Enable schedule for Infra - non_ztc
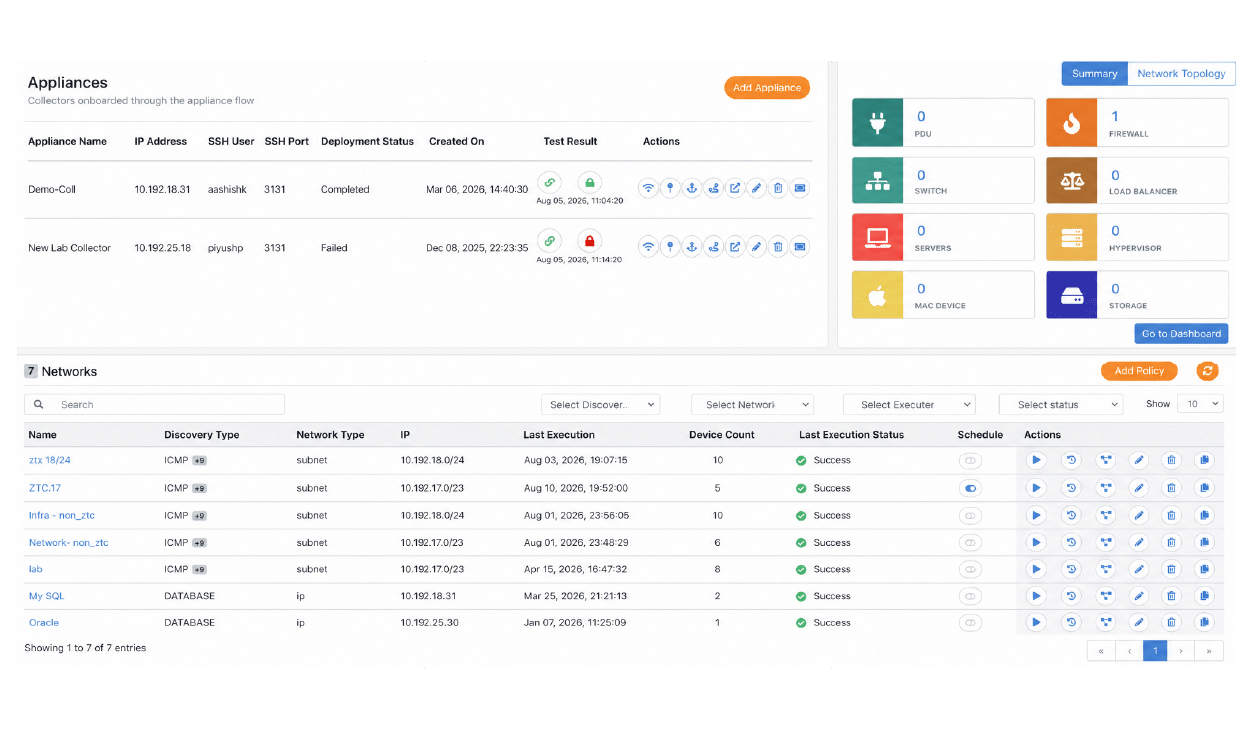This screenshot has height=730, width=1250. click(970, 515)
